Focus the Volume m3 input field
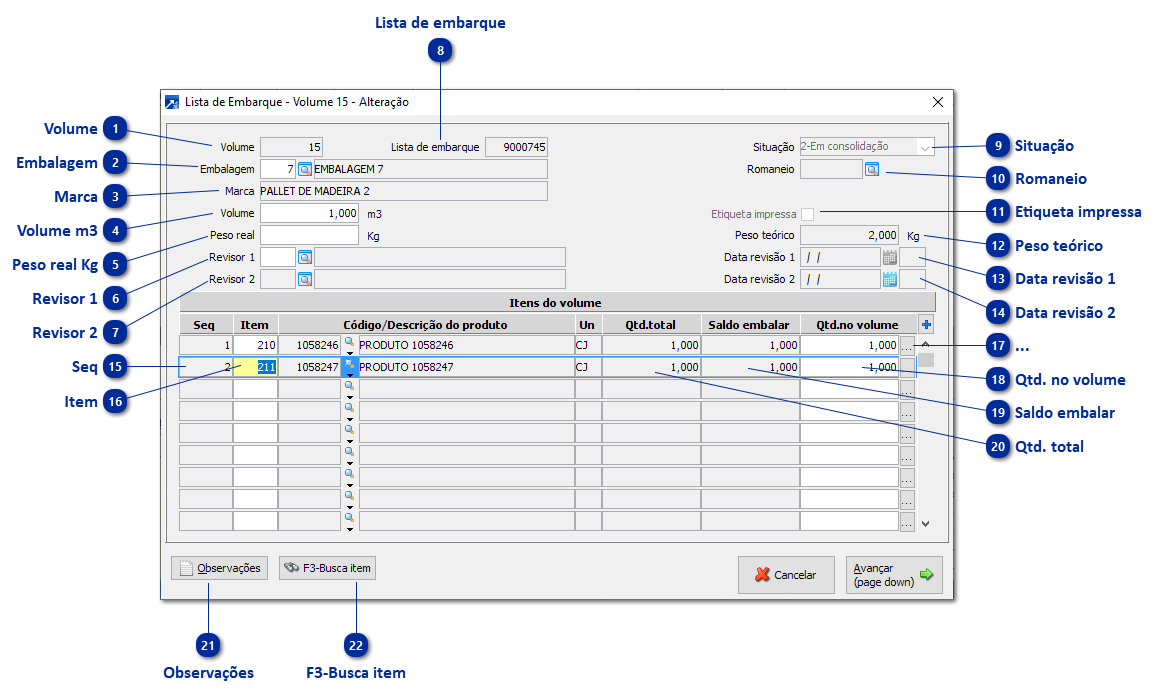Viewport: 1158px width, 699px height. [x=309, y=214]
